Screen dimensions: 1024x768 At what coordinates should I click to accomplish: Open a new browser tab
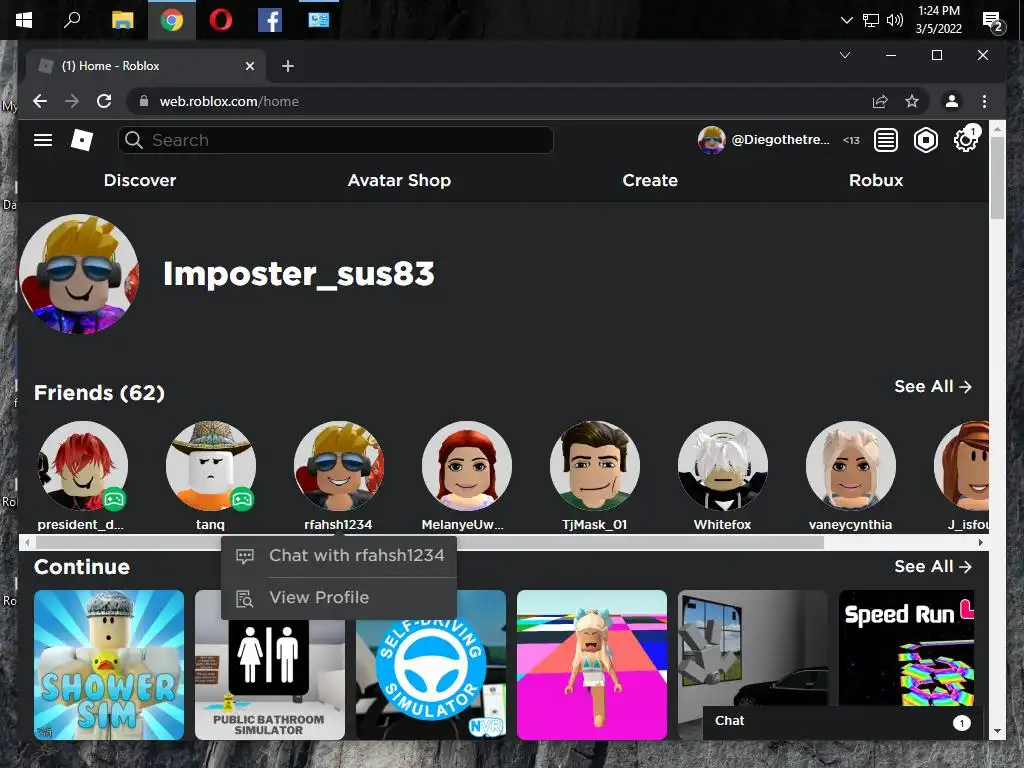coord(287,66)
